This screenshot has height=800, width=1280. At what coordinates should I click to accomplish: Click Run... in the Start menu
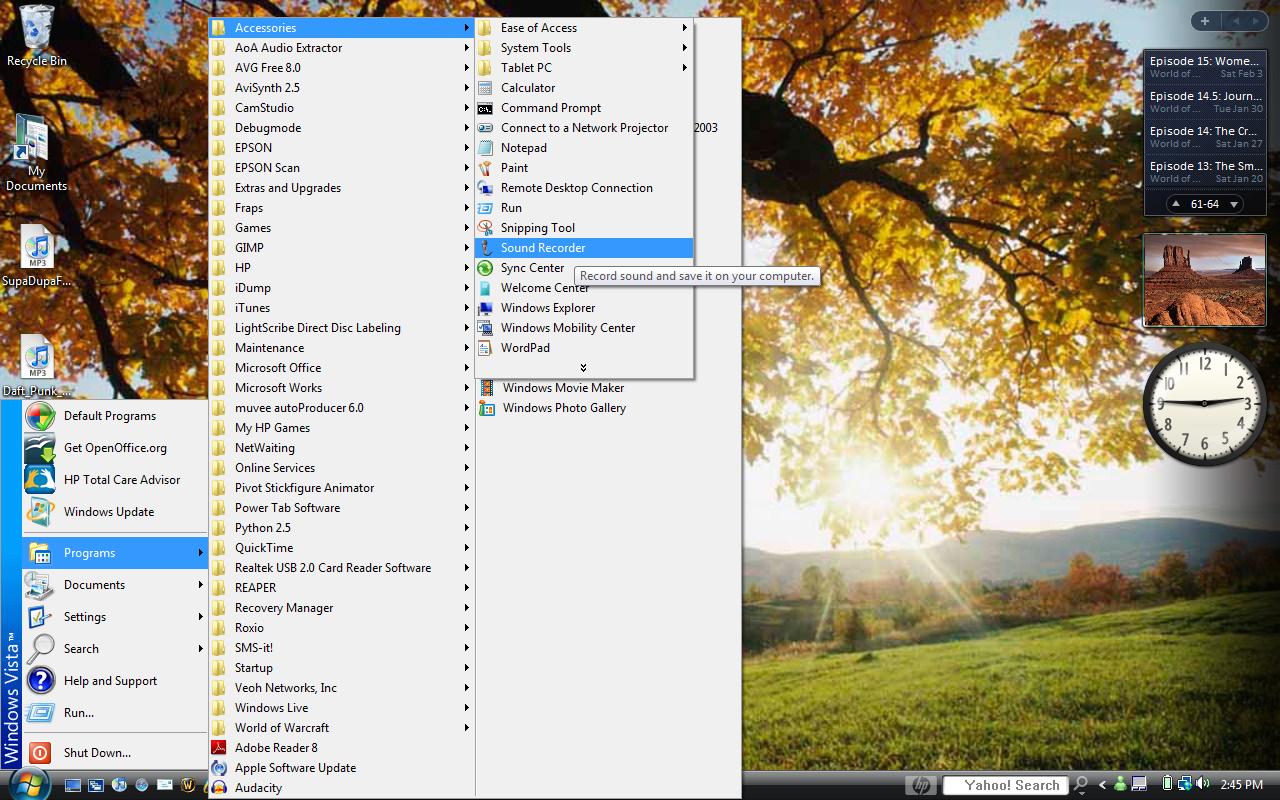tap(115, 713)
